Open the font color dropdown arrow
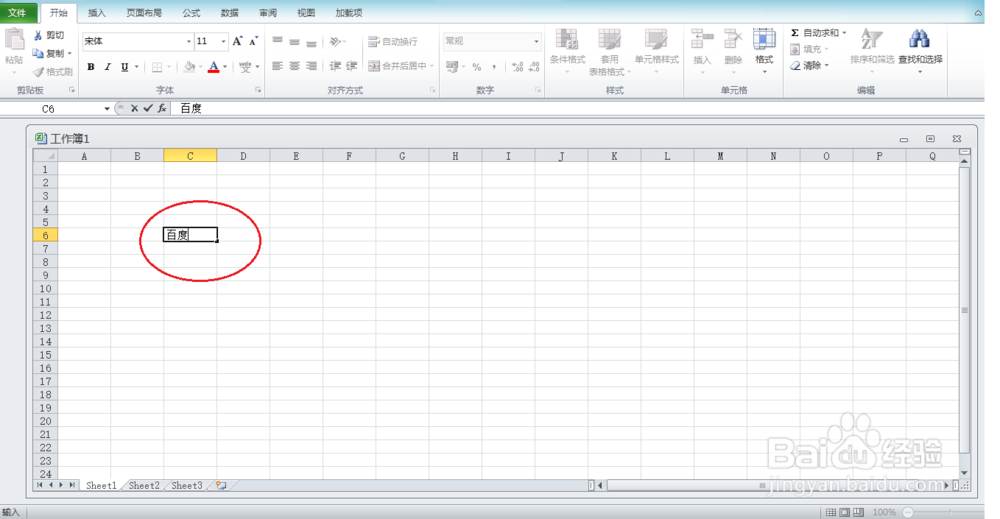This screenshot has width=1000, height=519. [x=225, y=66]
